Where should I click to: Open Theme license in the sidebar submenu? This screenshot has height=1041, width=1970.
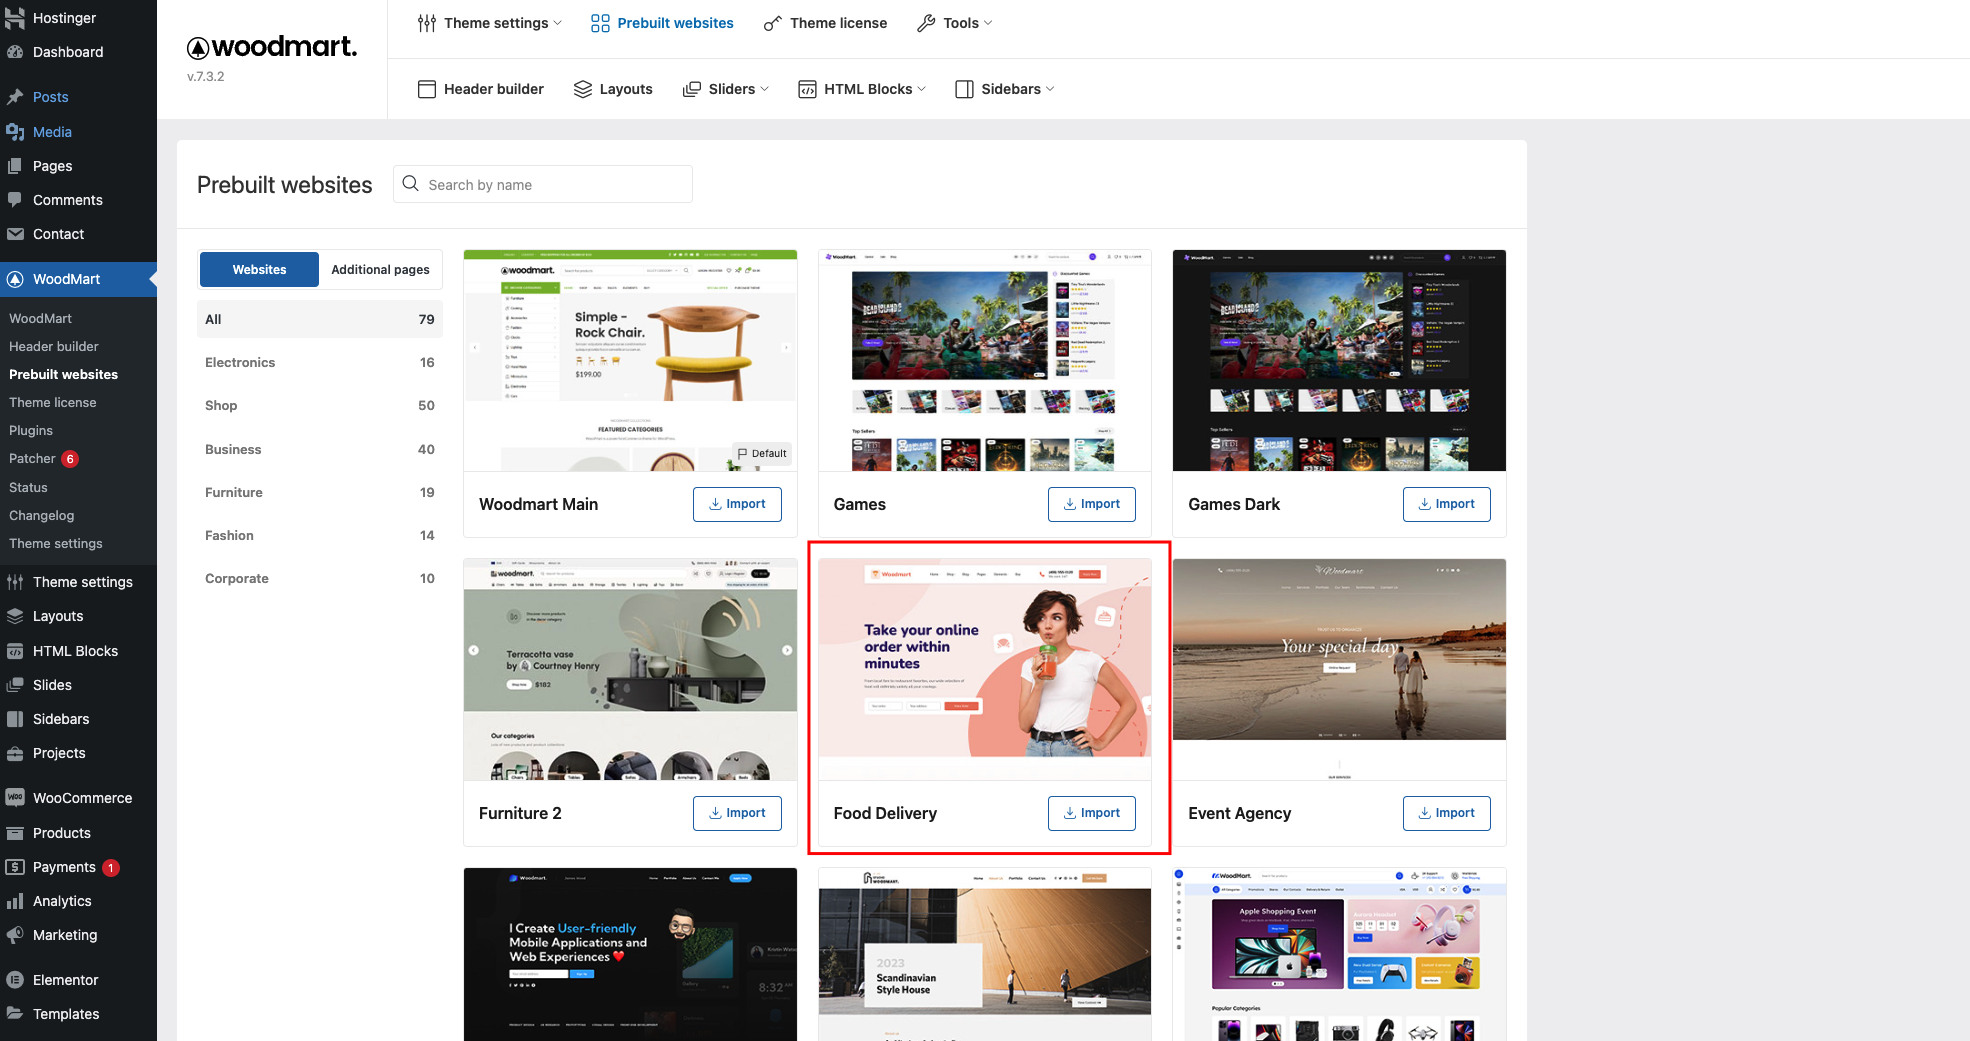53,402
